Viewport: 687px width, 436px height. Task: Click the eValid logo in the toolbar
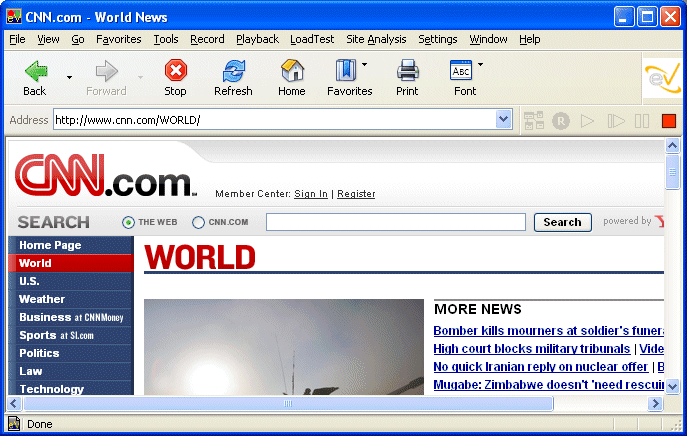point(662,78)
